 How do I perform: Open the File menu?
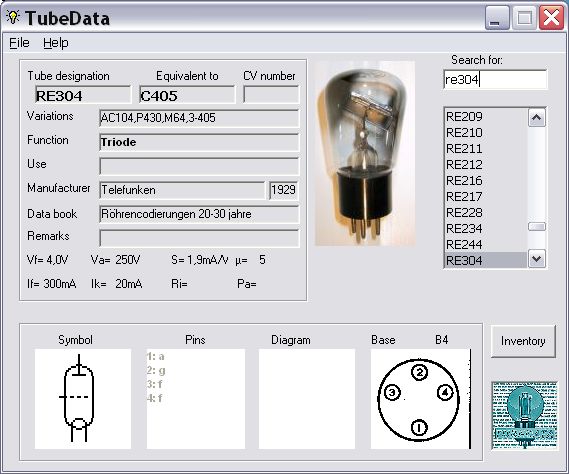19,43
